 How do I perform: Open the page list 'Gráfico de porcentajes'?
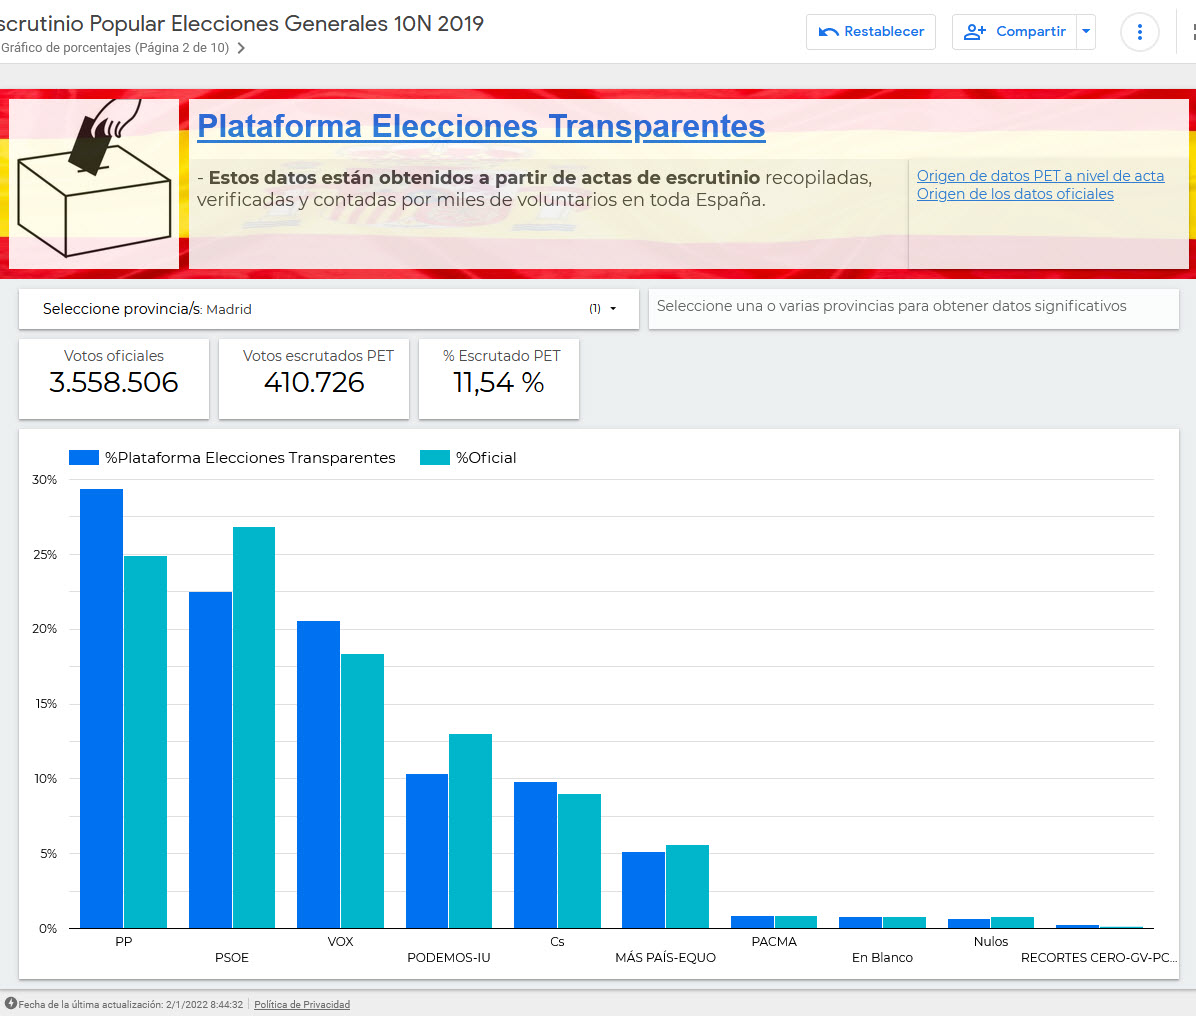[x=115, y=48]
